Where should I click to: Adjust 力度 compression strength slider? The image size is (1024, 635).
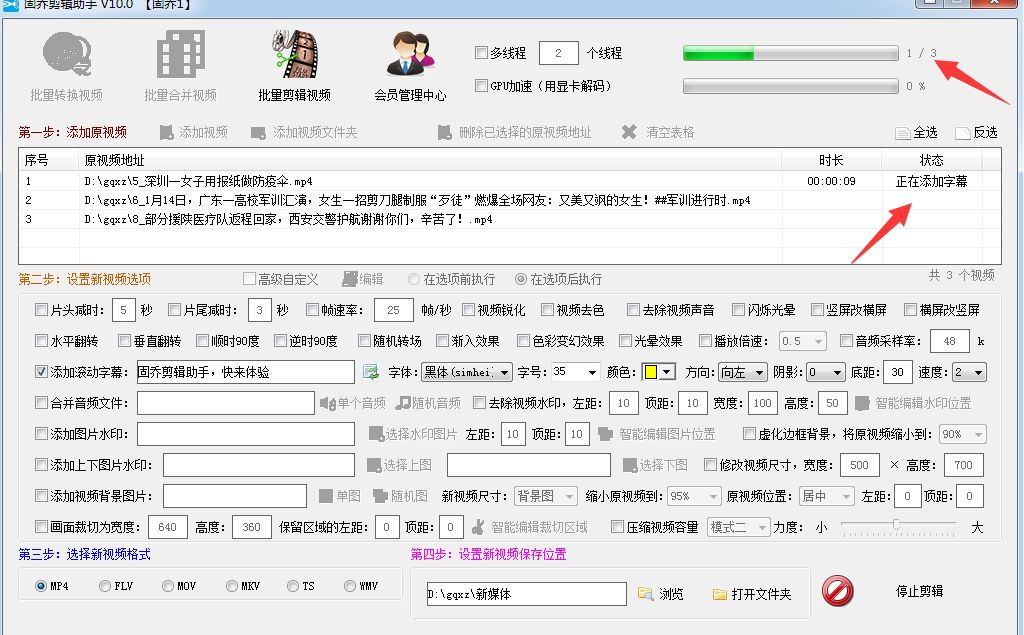click(x=897, y=525)
